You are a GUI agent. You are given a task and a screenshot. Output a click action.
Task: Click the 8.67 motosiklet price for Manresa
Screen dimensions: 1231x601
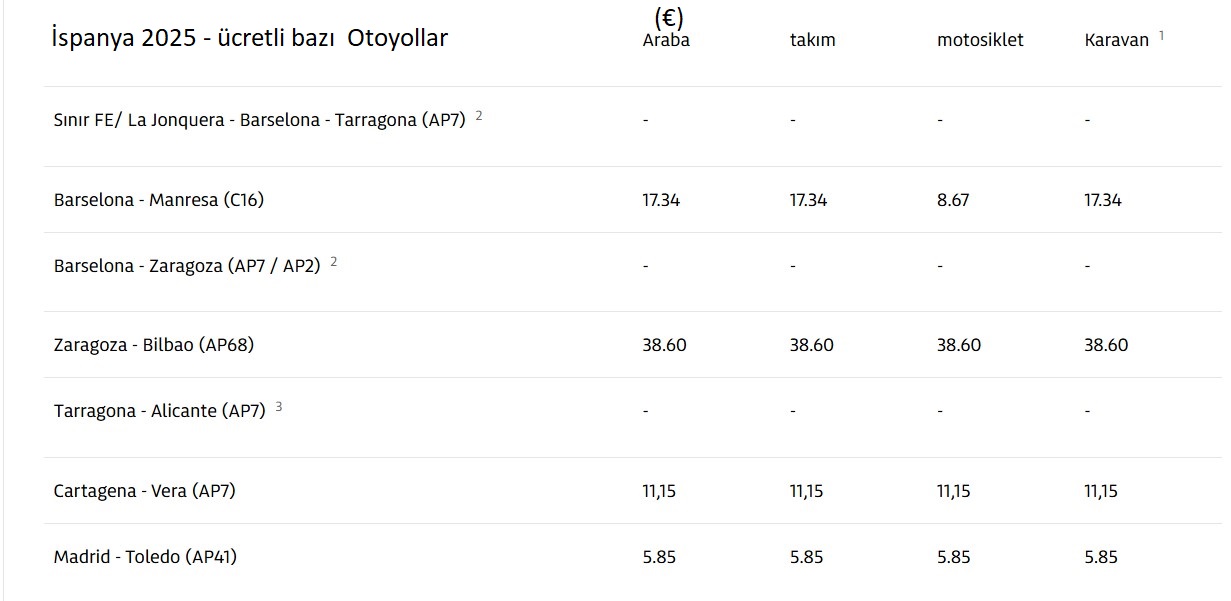(x=953, y=200)
